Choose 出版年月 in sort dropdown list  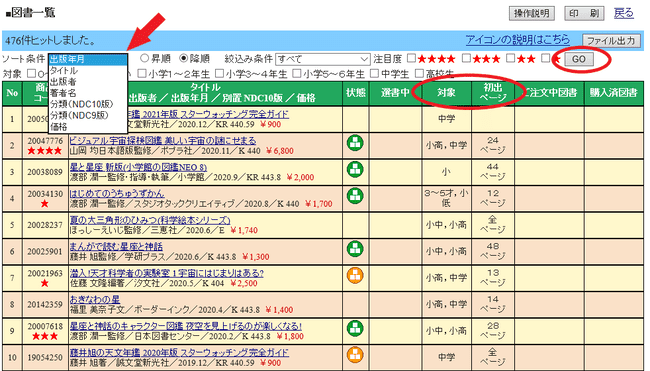coord(87,59)
